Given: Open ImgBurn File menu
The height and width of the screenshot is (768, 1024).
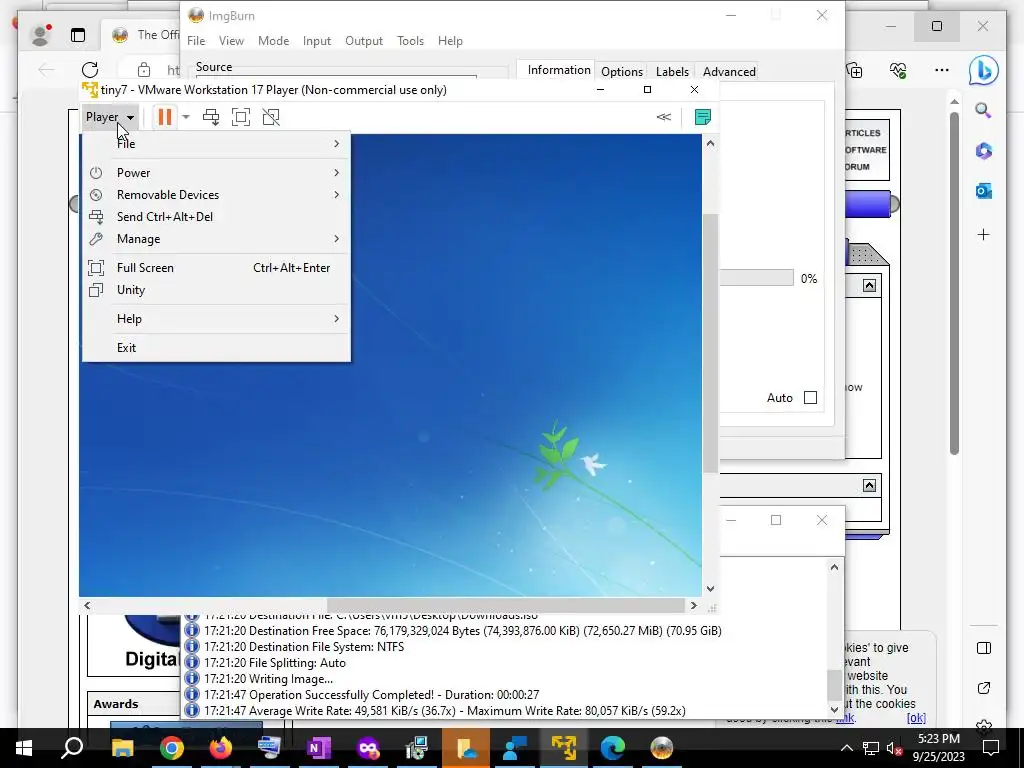Looking at the screenshot, I should click(196, 40).
